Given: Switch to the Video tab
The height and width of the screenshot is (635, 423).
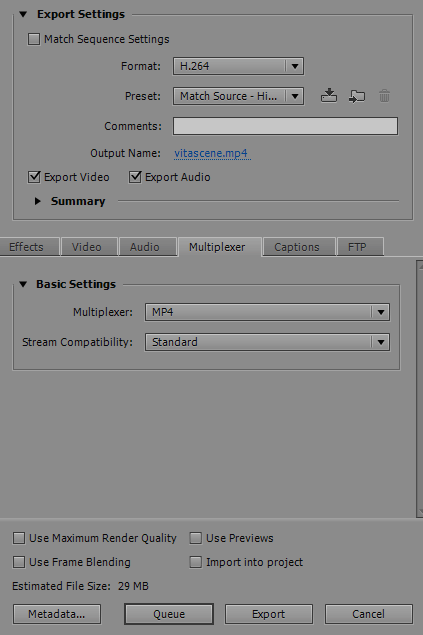Looking at the screenshot, I should (x=89, y=247).
